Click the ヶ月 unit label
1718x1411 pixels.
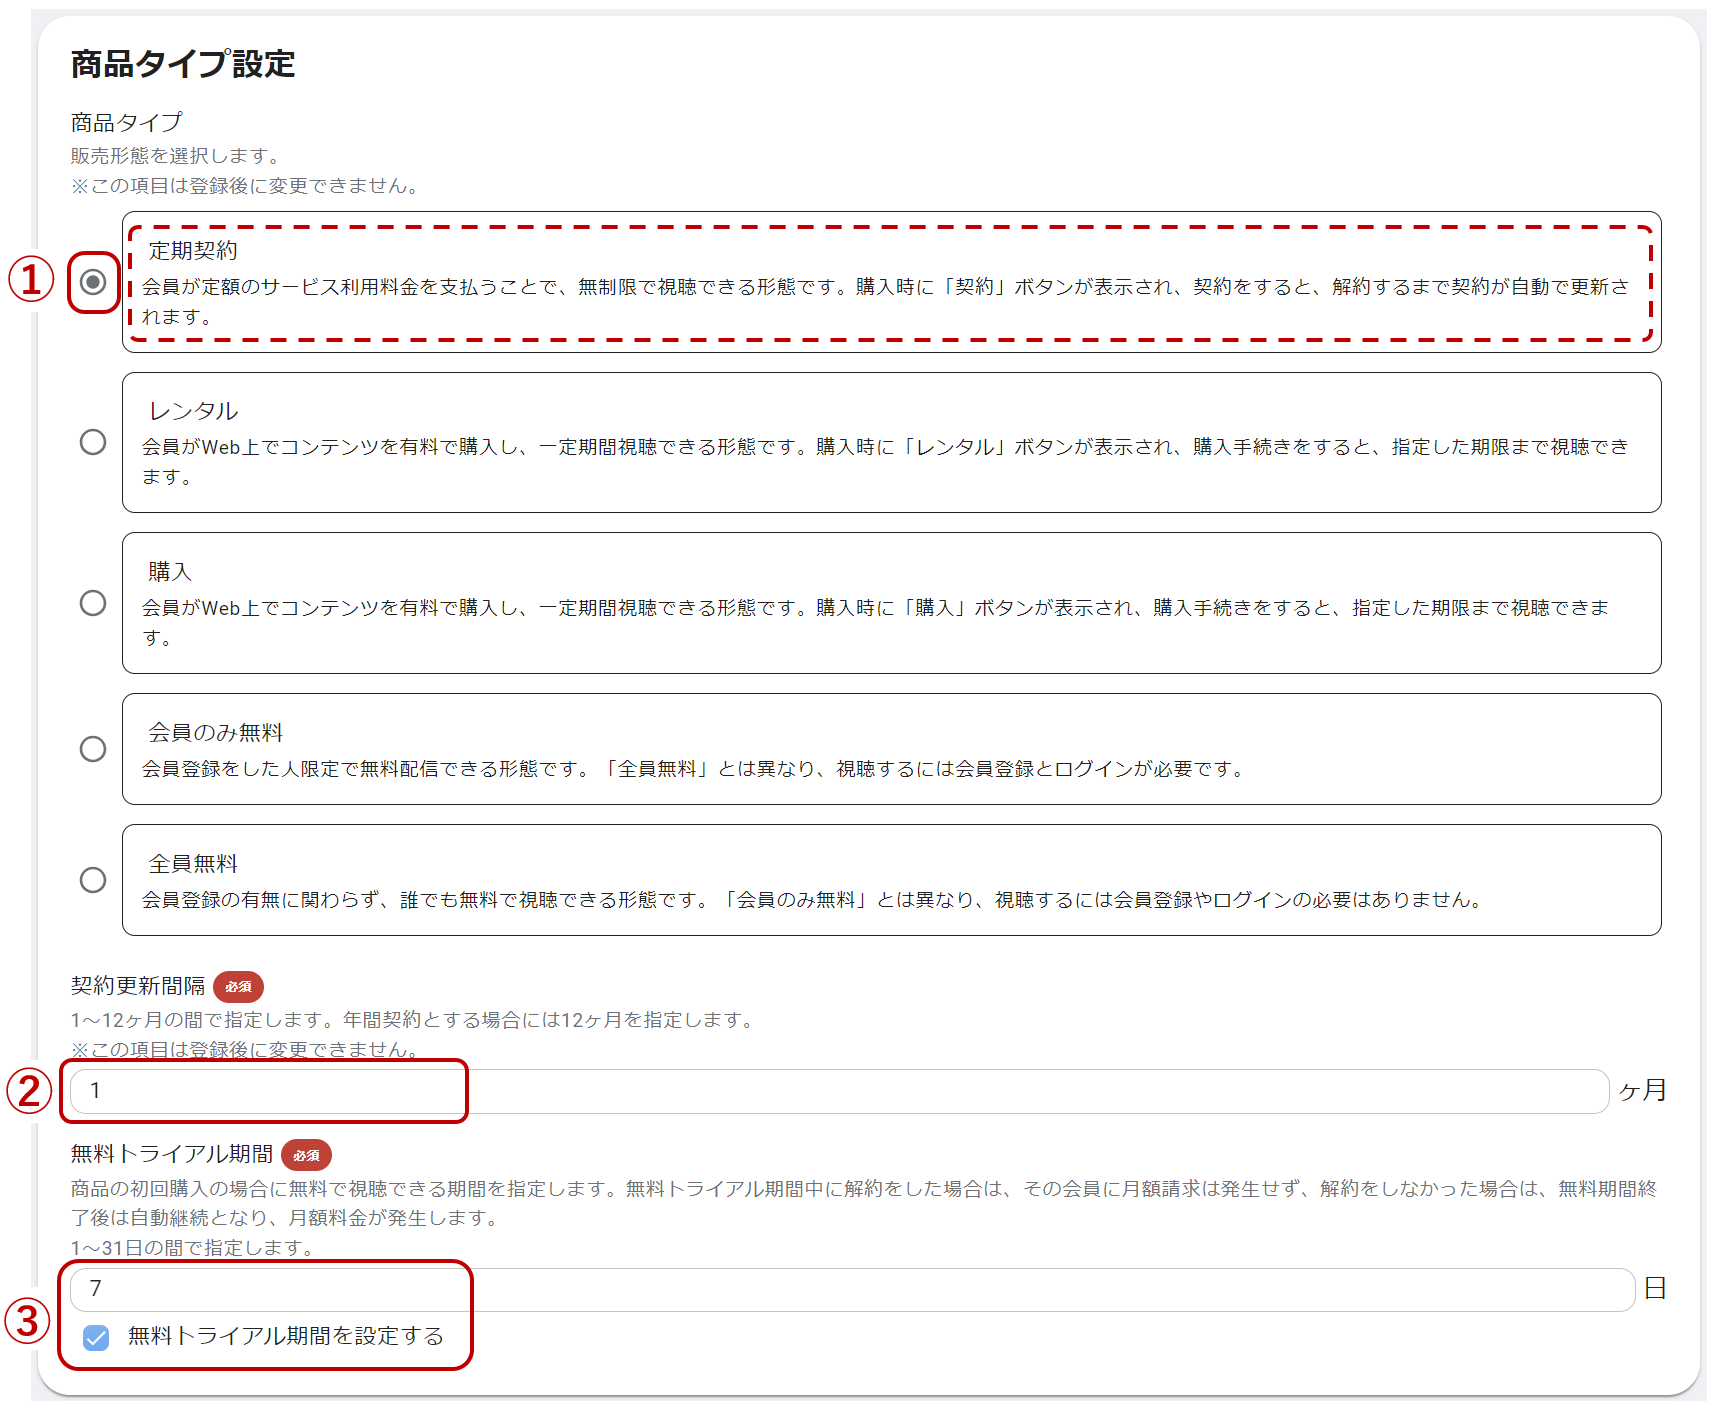pyautogui.click(x=1642, y=1091)
